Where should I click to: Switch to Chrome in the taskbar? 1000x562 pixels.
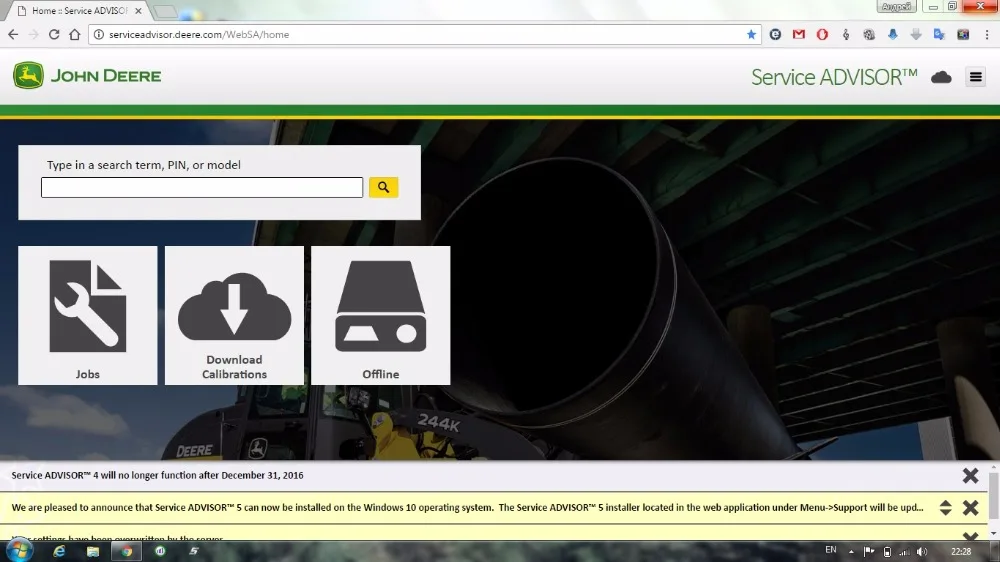pos(127,551)
